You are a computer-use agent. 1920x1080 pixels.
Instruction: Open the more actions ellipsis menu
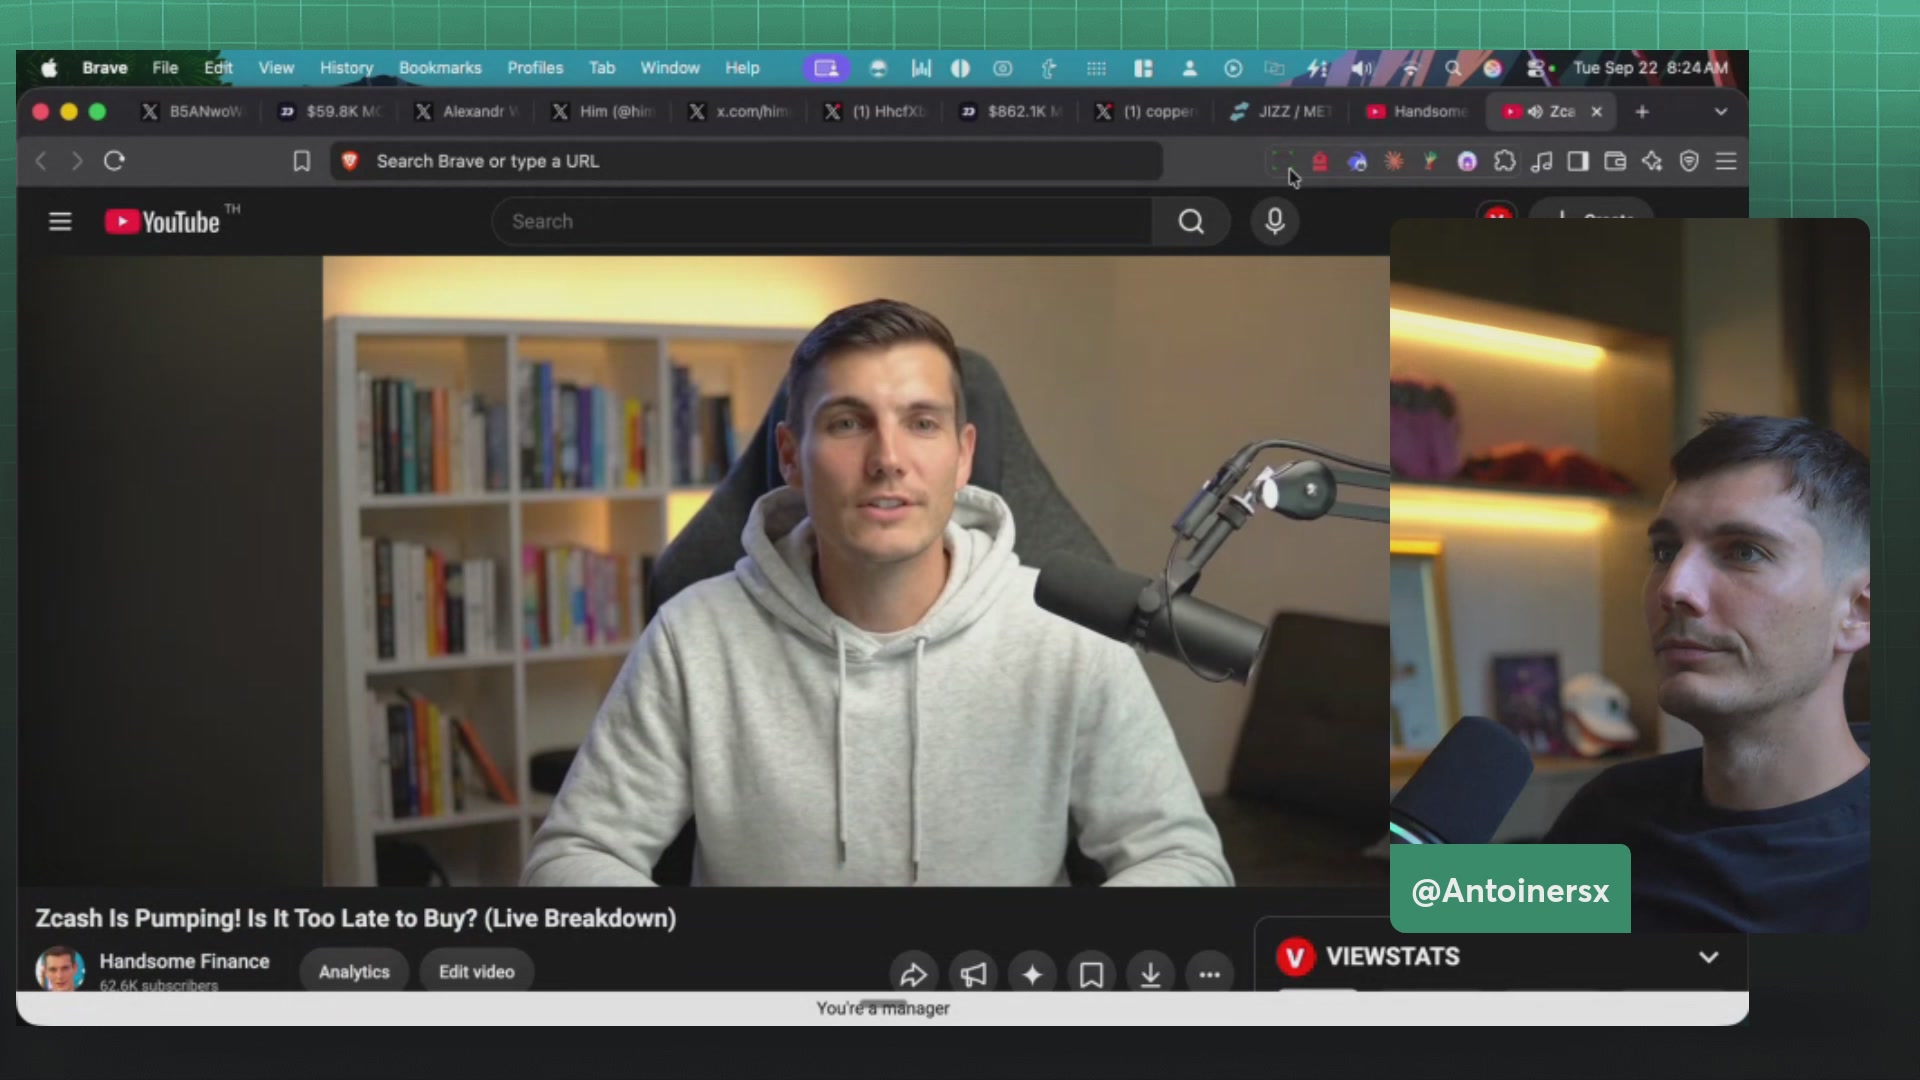coord(1209,974)
